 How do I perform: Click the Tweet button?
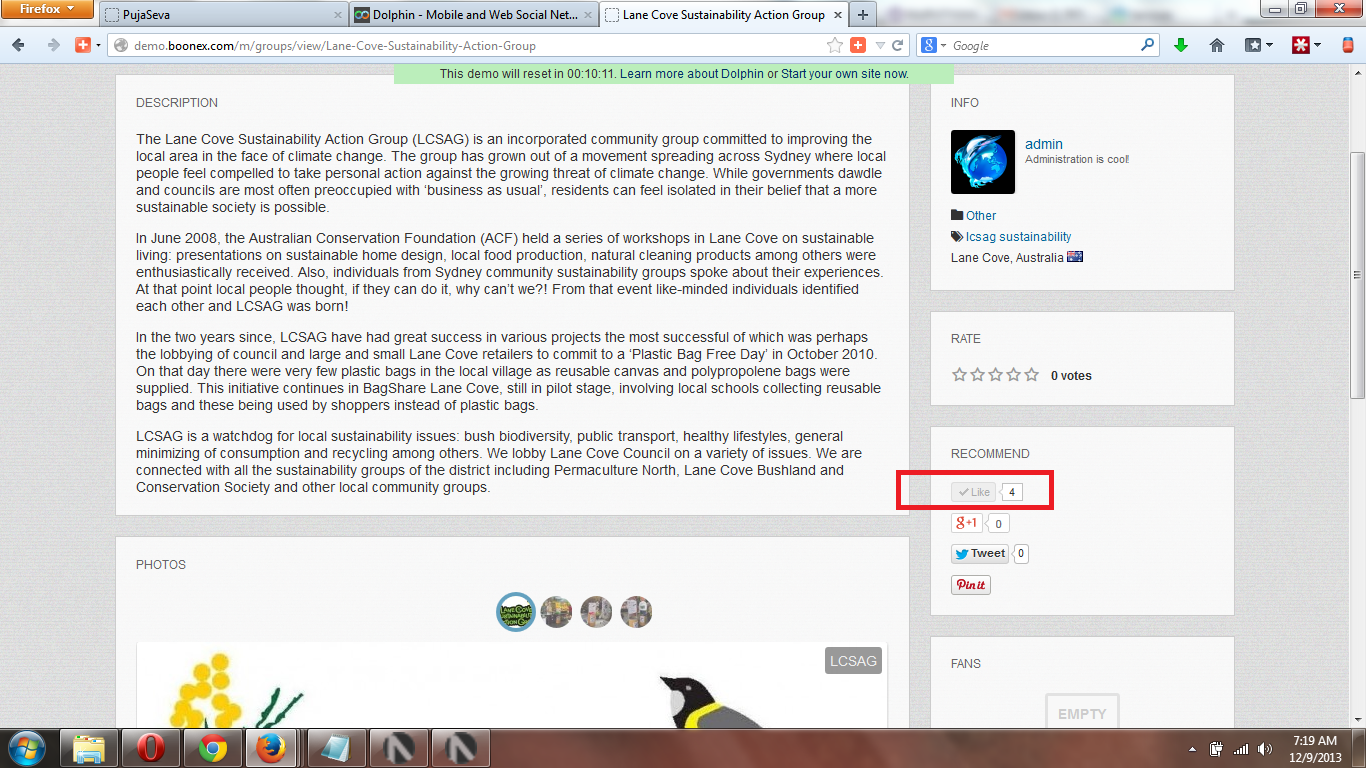coord(980,553)
